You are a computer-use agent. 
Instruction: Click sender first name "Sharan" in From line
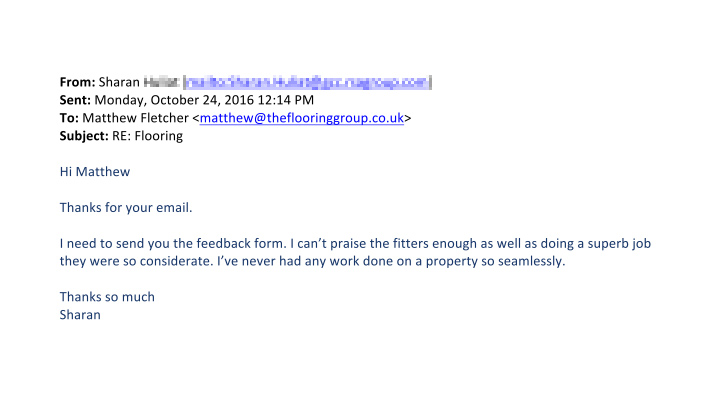(x=119, y=82)
